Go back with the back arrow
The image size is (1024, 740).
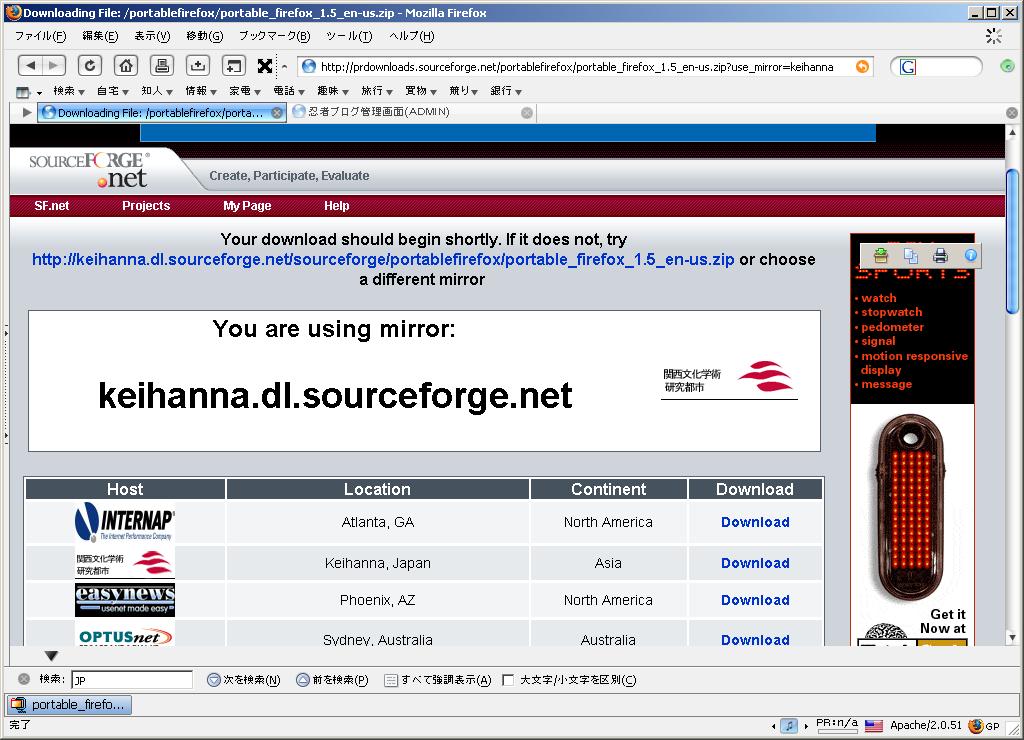(30, 65)
